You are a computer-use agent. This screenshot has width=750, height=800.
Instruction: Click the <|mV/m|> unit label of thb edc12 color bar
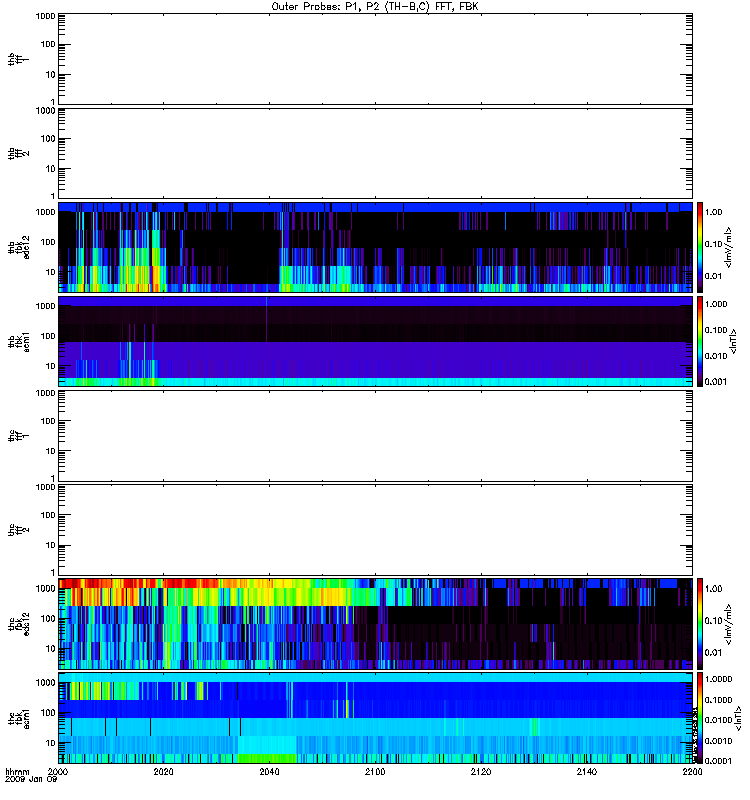pyautogui.click(x=728, y=247)
